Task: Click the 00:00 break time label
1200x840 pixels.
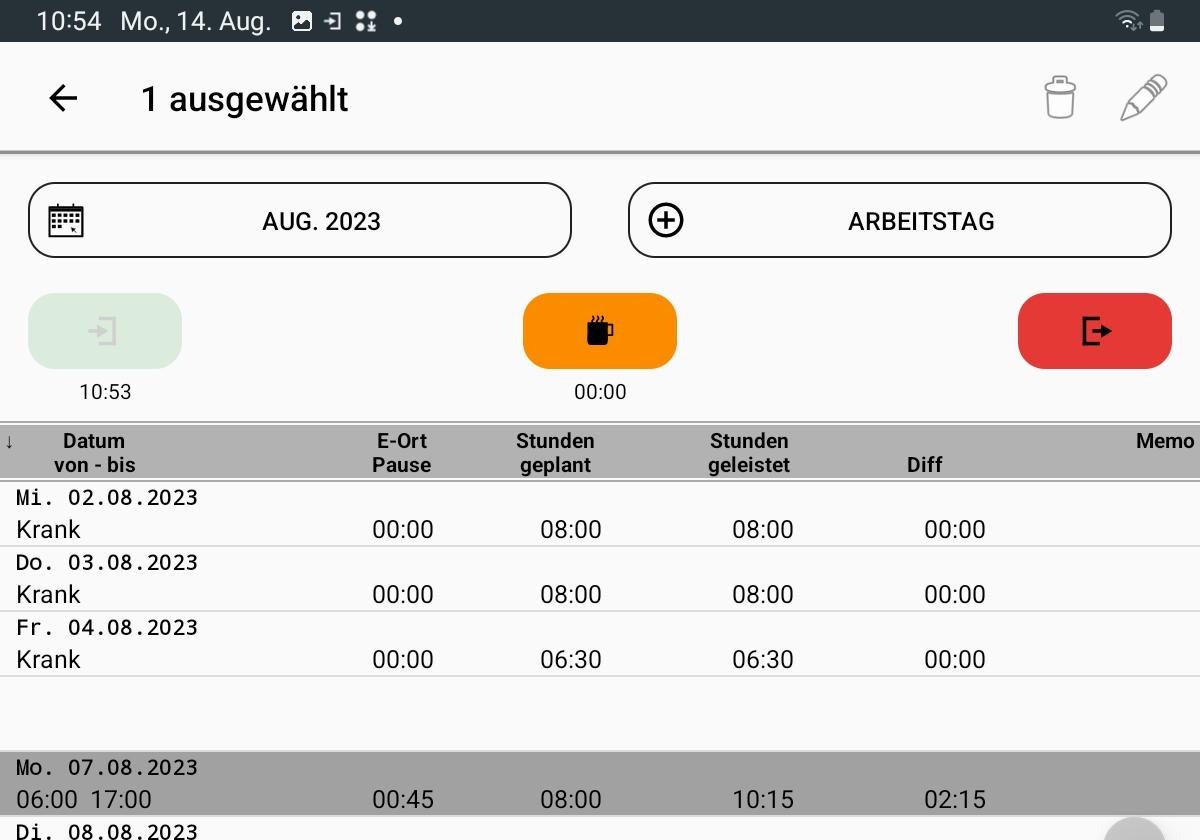Action: (x=600, y=392)
